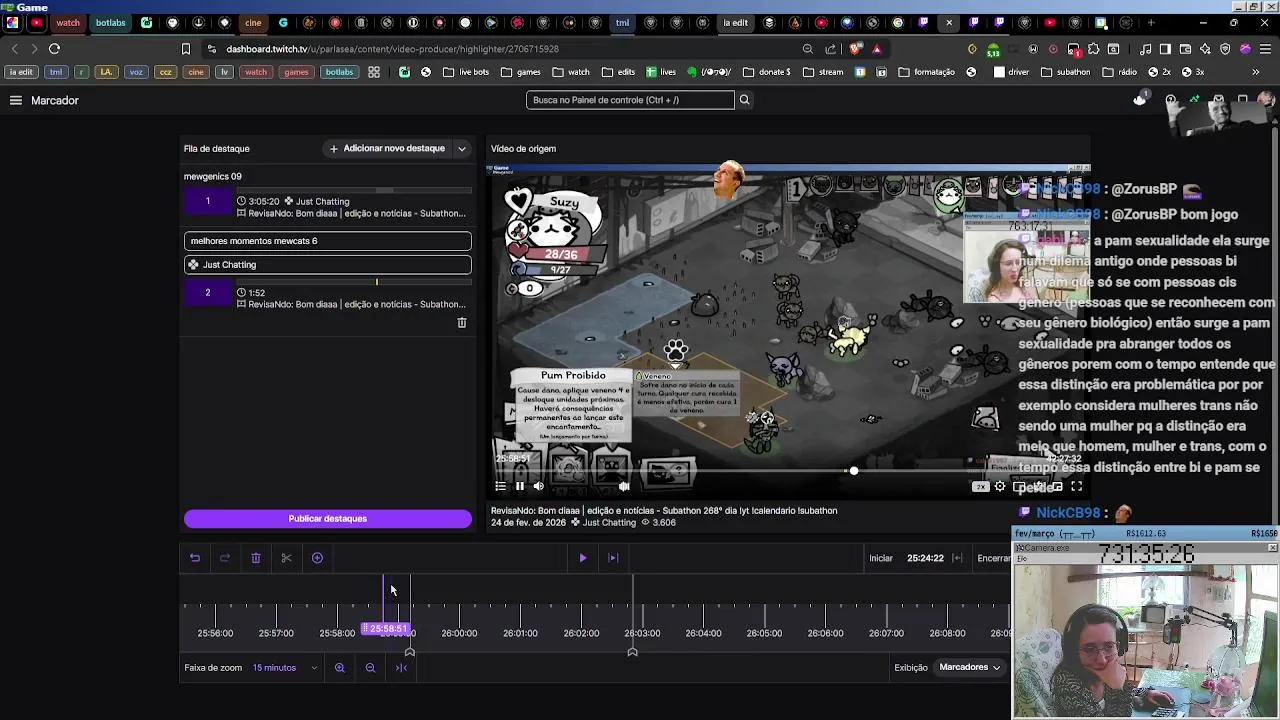Open the 'games' bookmark chip
Viewport: 1280px width, 720px height.
pyautogui.click(x=296, y=72)
